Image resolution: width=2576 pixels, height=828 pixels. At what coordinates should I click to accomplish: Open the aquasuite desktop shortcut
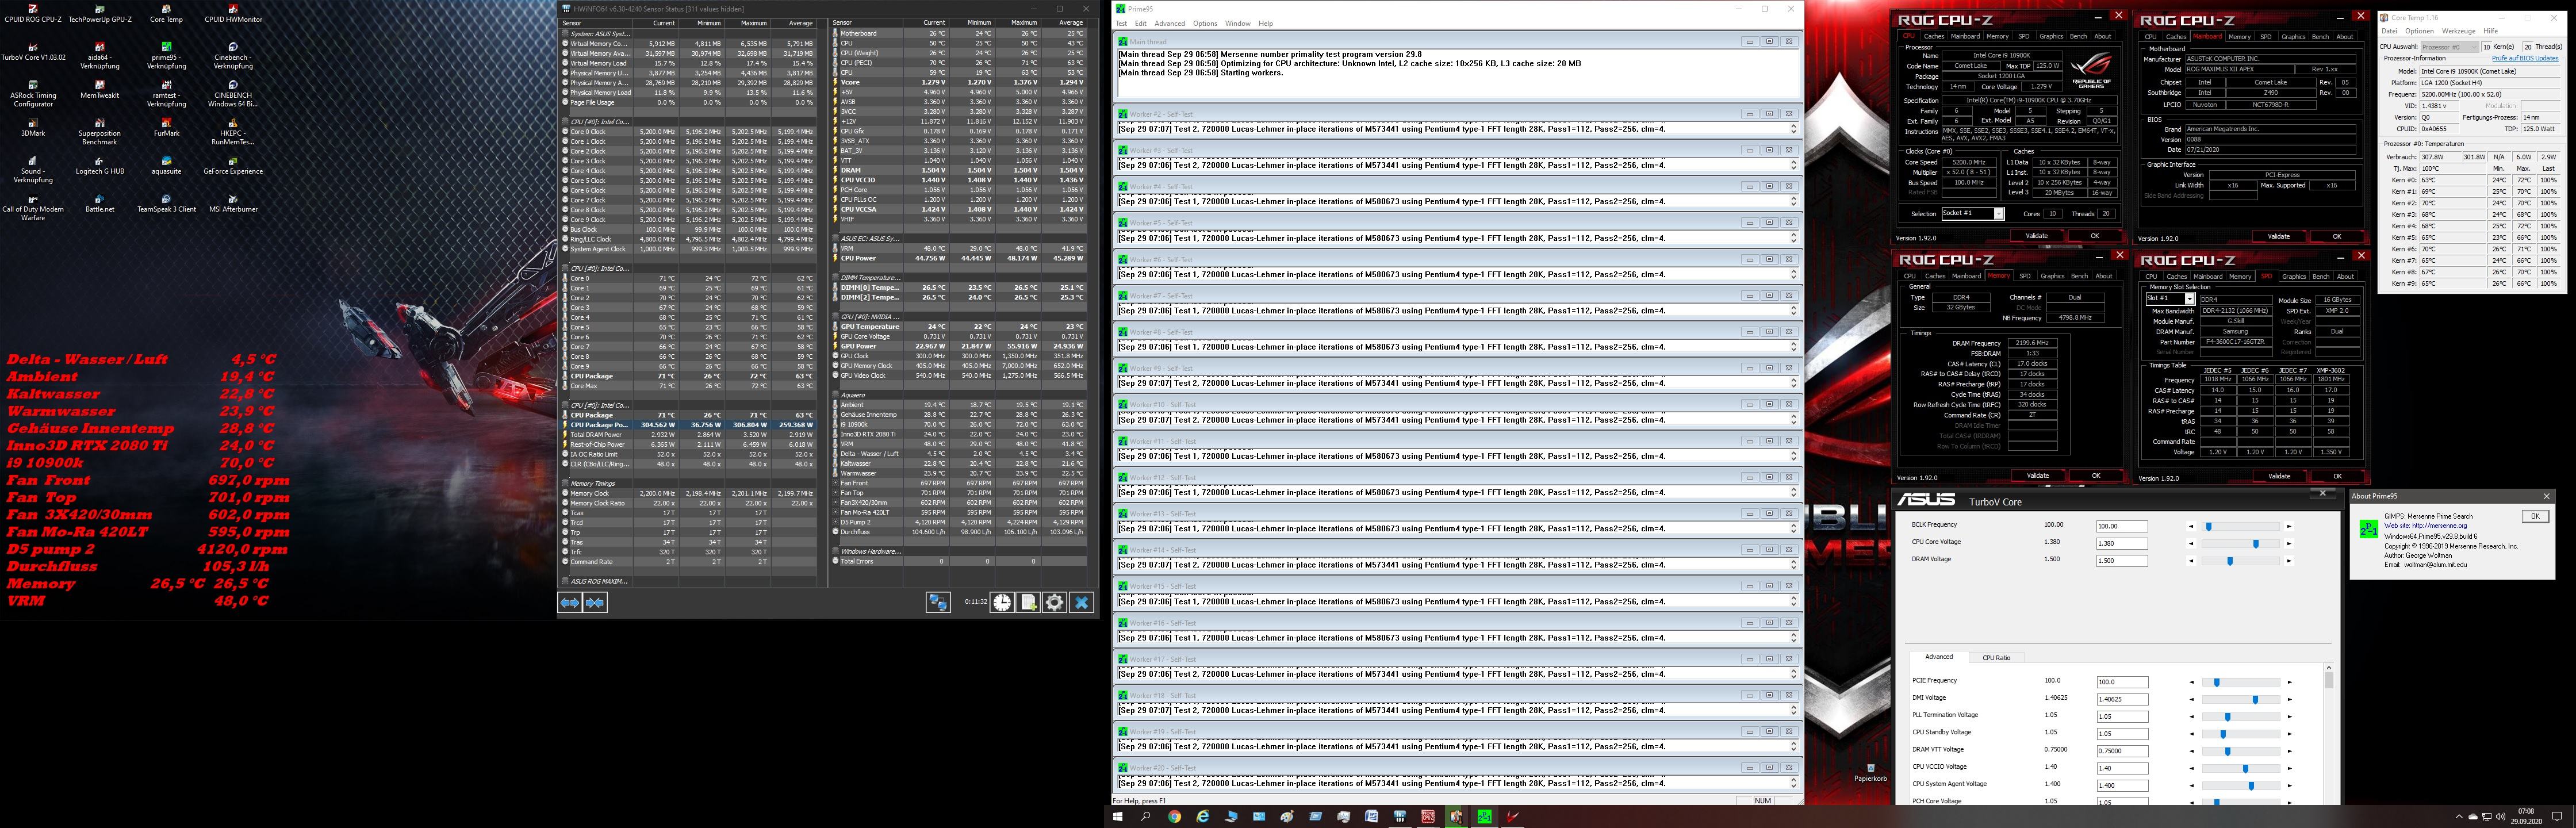(x=166, y=166)
